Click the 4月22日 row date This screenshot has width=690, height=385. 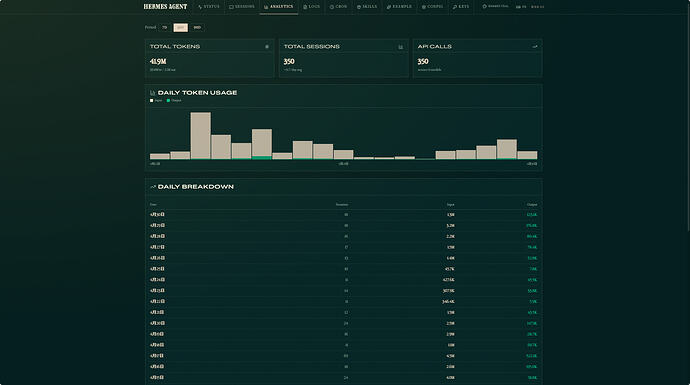click(157, 302)
